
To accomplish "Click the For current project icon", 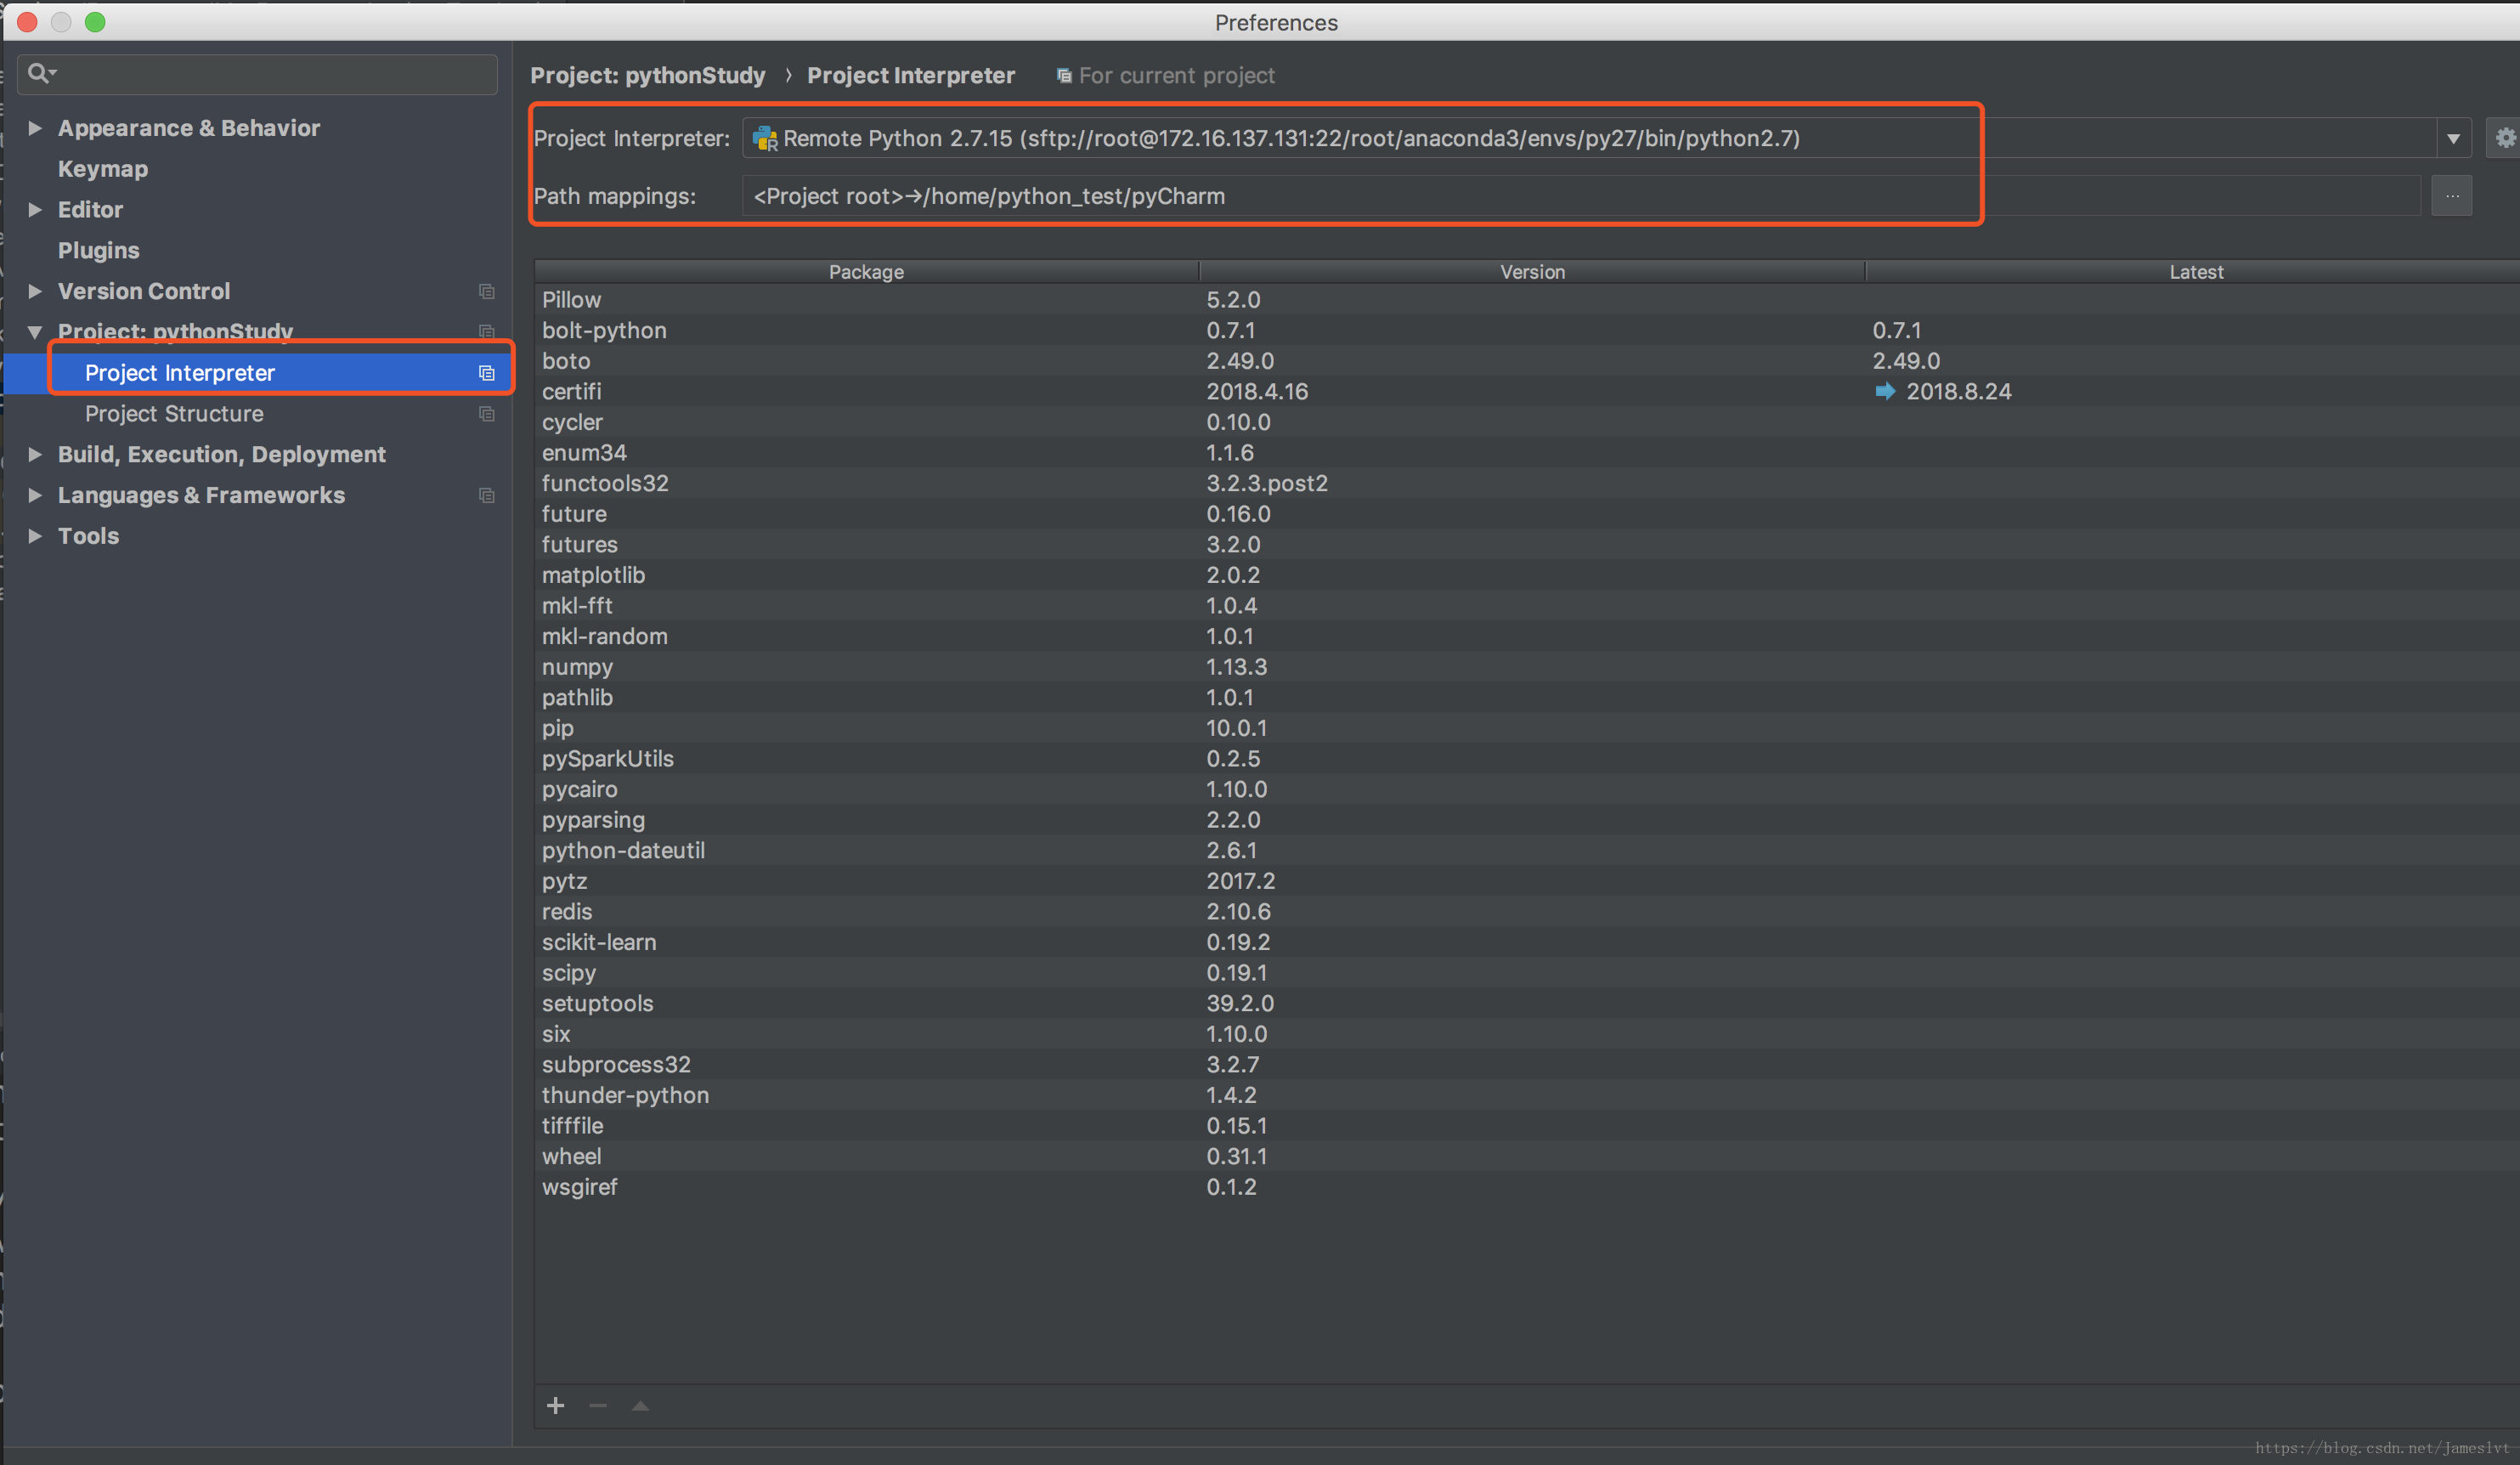I will [1064, 76].
